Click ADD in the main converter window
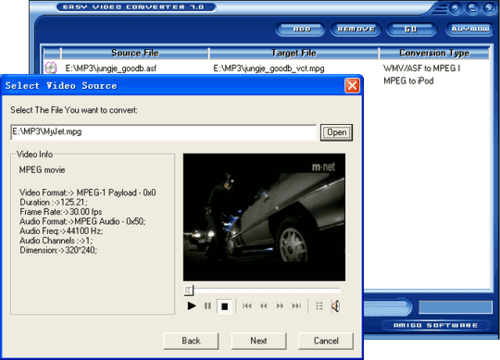Viewport: 500px width, 360px height. click(301, 29)
